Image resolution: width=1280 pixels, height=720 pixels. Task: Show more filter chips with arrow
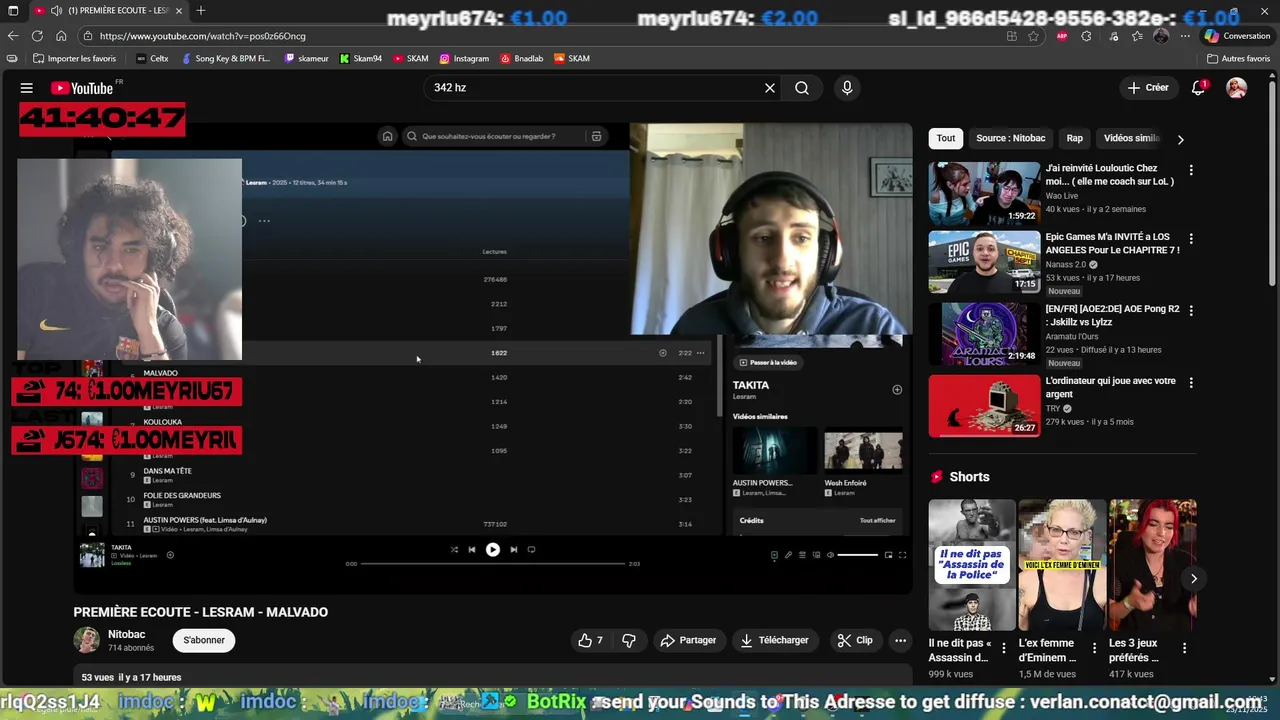pyautogui.click(x=1180, y=139)
